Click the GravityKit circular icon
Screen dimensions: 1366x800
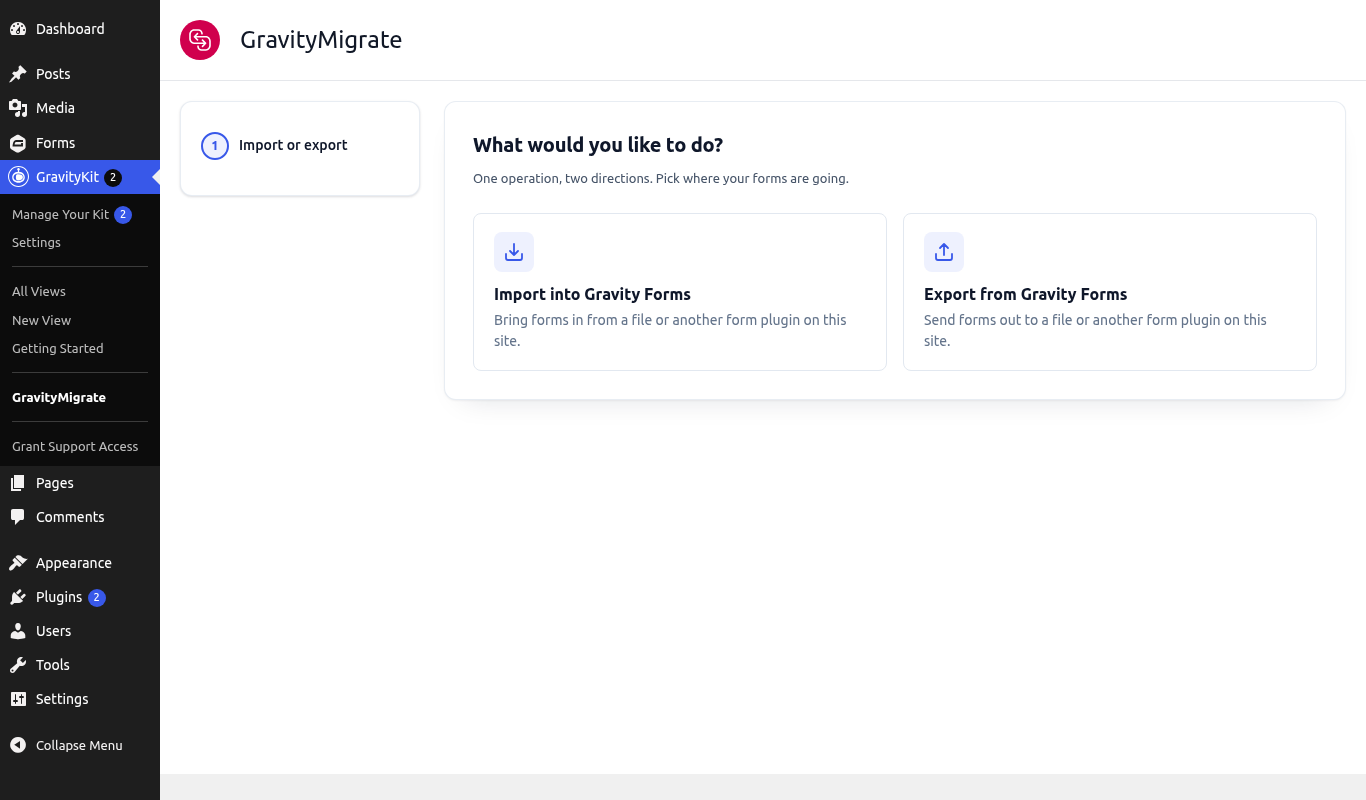(18, 177)
